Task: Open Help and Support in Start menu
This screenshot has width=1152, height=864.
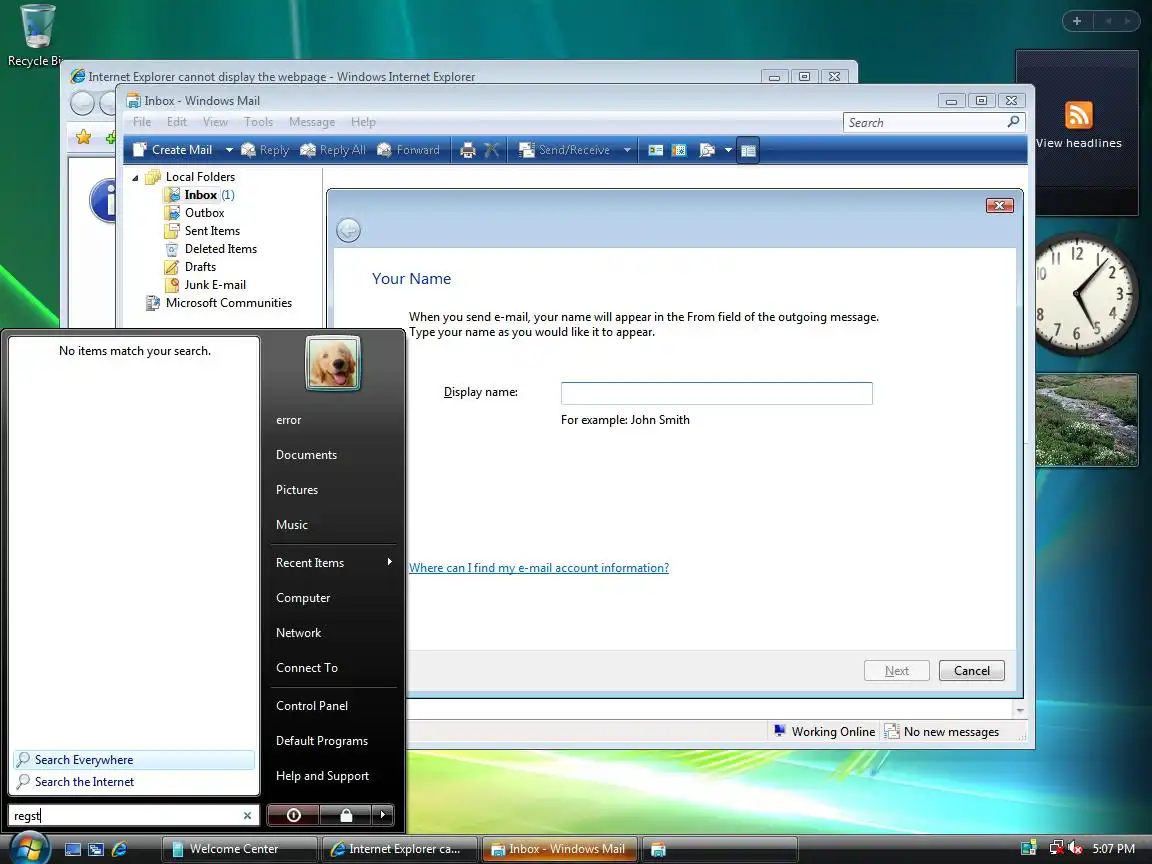Action: pos(322,776)
